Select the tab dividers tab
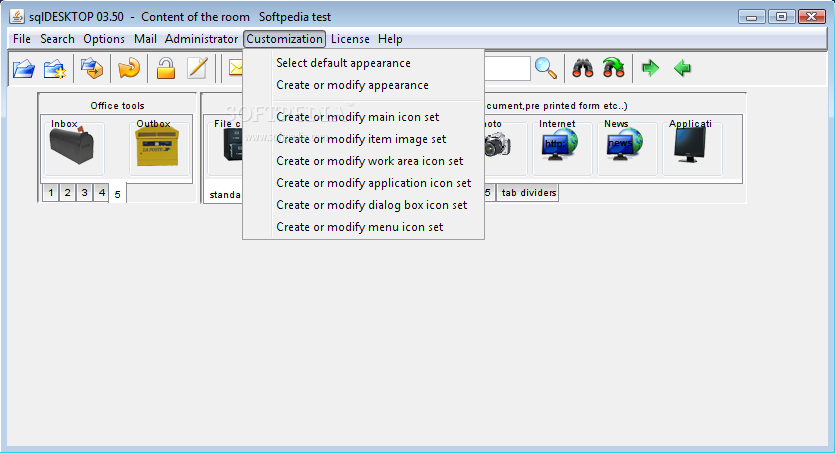The width and height of the screenshot is (835, 453). coord(528,193)
